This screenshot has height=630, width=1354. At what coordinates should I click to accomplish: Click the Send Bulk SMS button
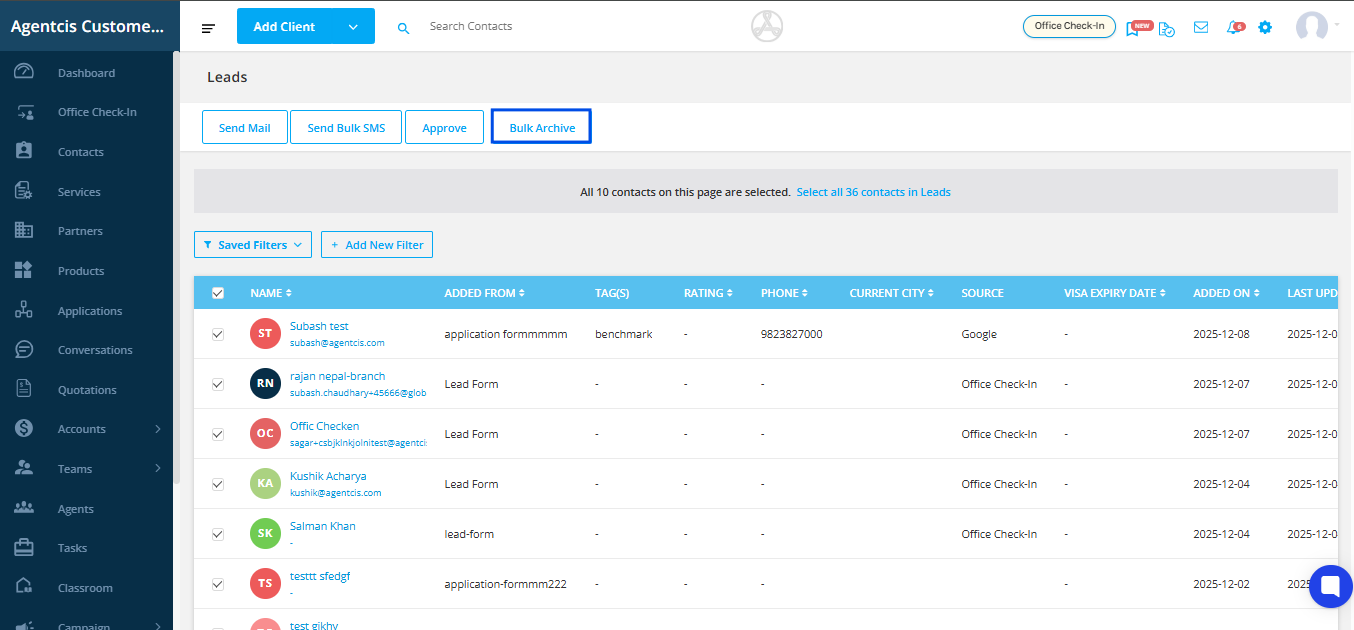click(346, 128)
